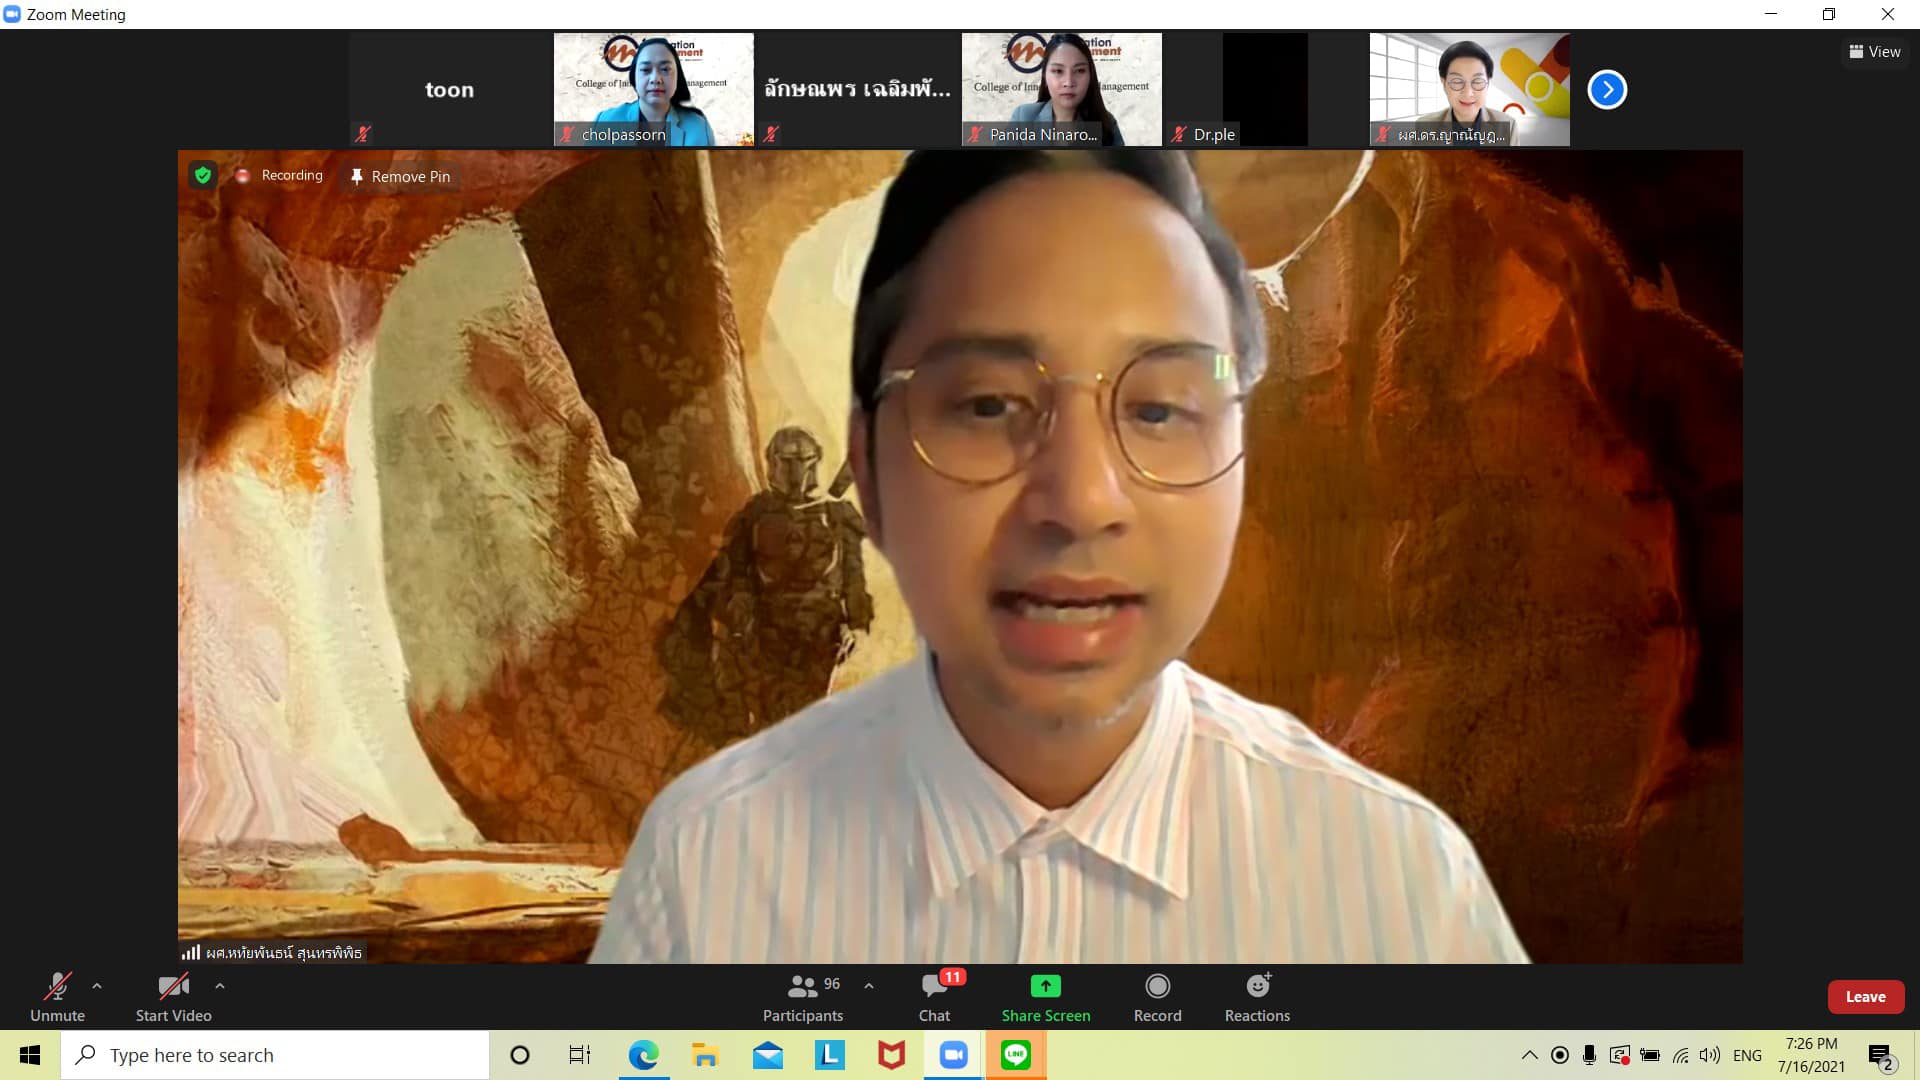The height and width of the screenshot is (1080, 1920).
Task: Click the green encryption shield icon
Action: 203,176
